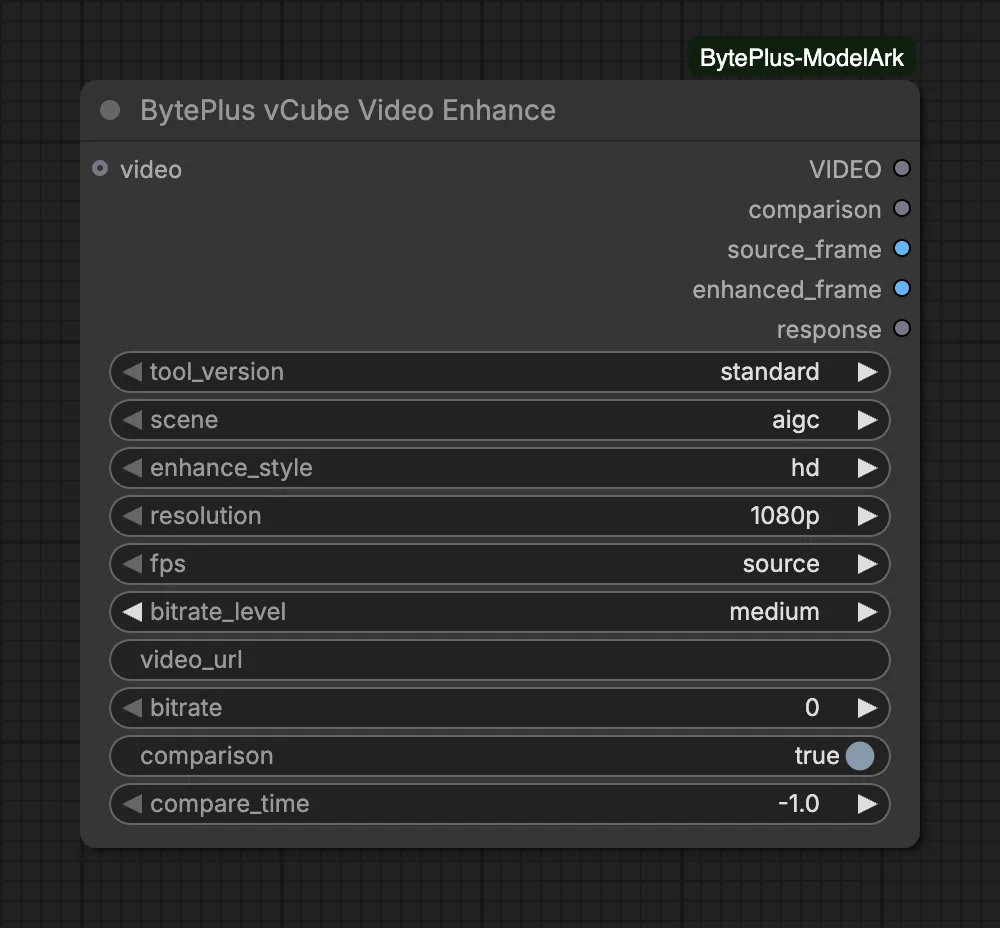Screen dimensions: 1000x928
Task: Click the video_url text field
Action: pyautogui.click(x=499, y=660)
